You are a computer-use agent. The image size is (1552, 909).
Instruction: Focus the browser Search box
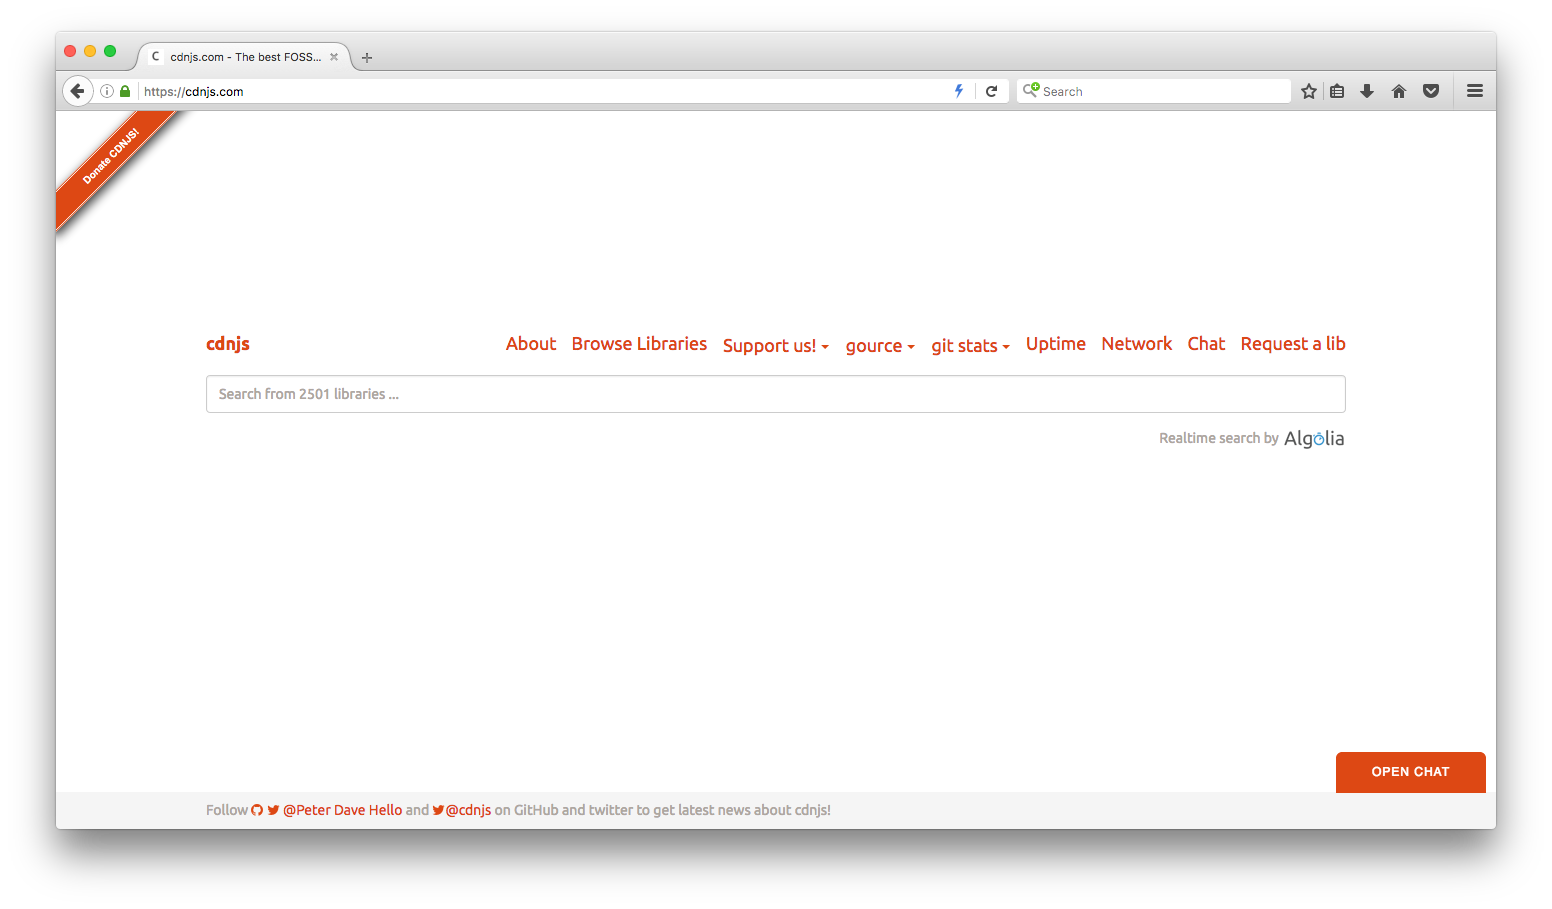pyautogui.click(x=1154, y=91)
